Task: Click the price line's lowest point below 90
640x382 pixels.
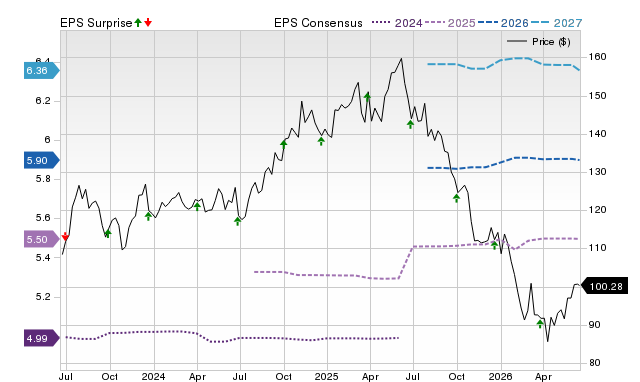Action: click(547, 341)
